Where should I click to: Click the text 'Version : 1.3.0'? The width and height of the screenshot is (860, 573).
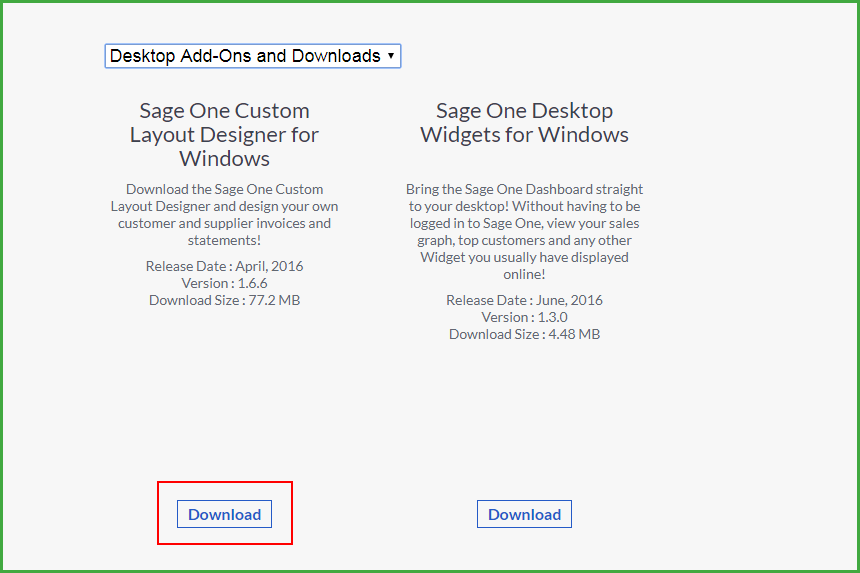(x=524, y=317)
